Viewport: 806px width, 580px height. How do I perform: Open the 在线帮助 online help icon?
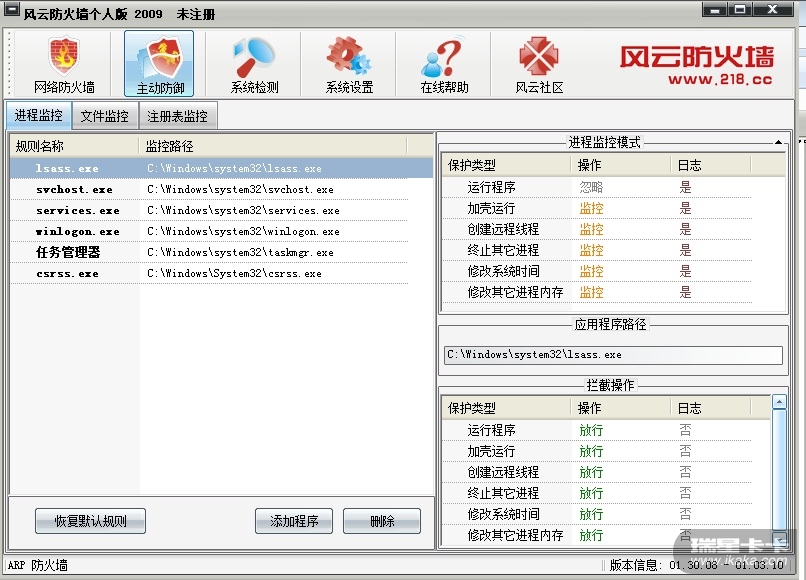tap(444, 64)
